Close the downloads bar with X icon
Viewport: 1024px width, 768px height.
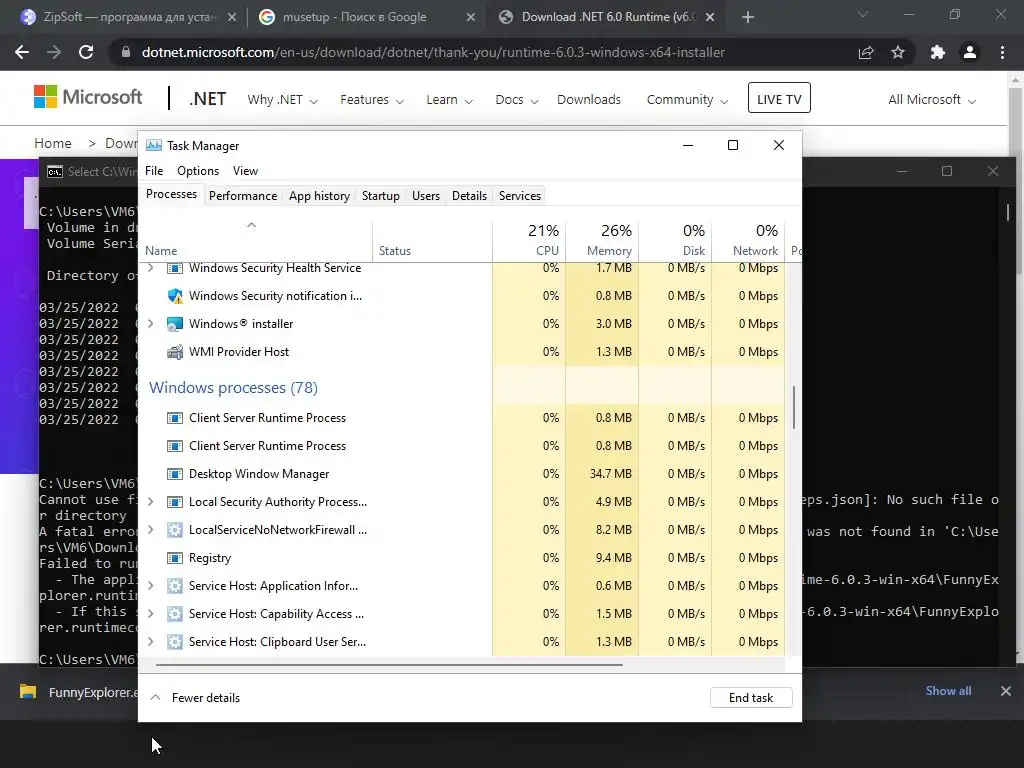(x=1006, y=691)
